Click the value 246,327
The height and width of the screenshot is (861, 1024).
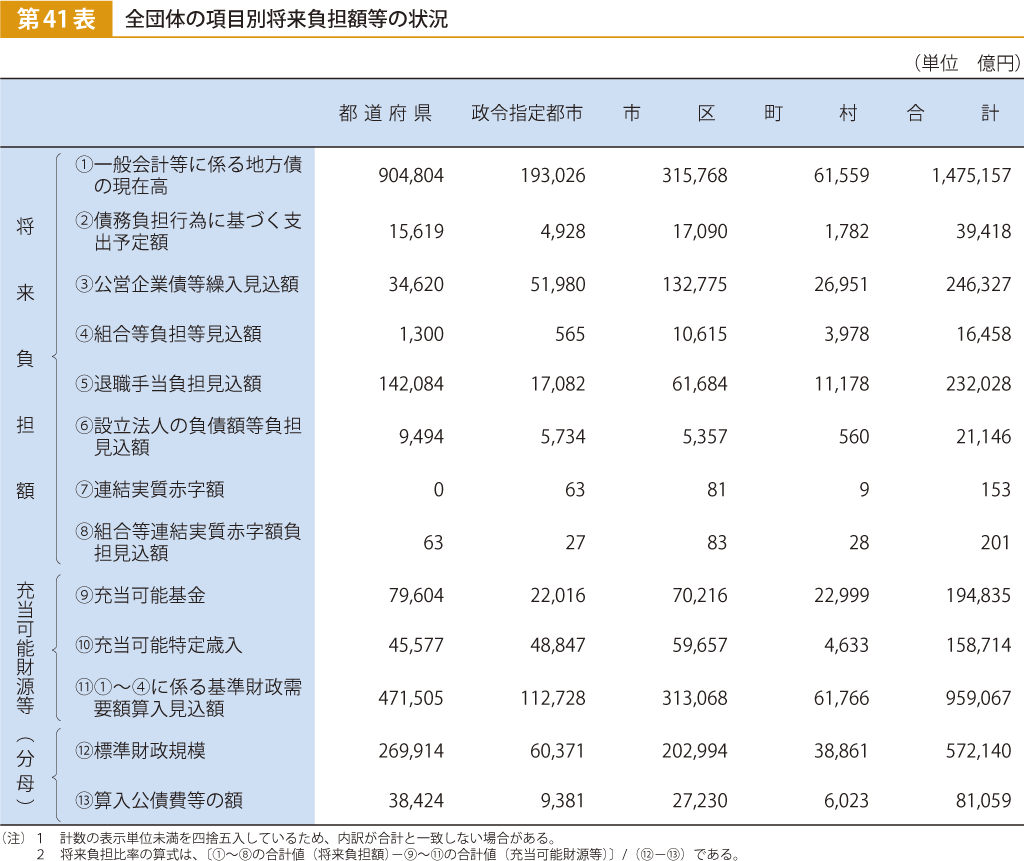click(978, 284)
